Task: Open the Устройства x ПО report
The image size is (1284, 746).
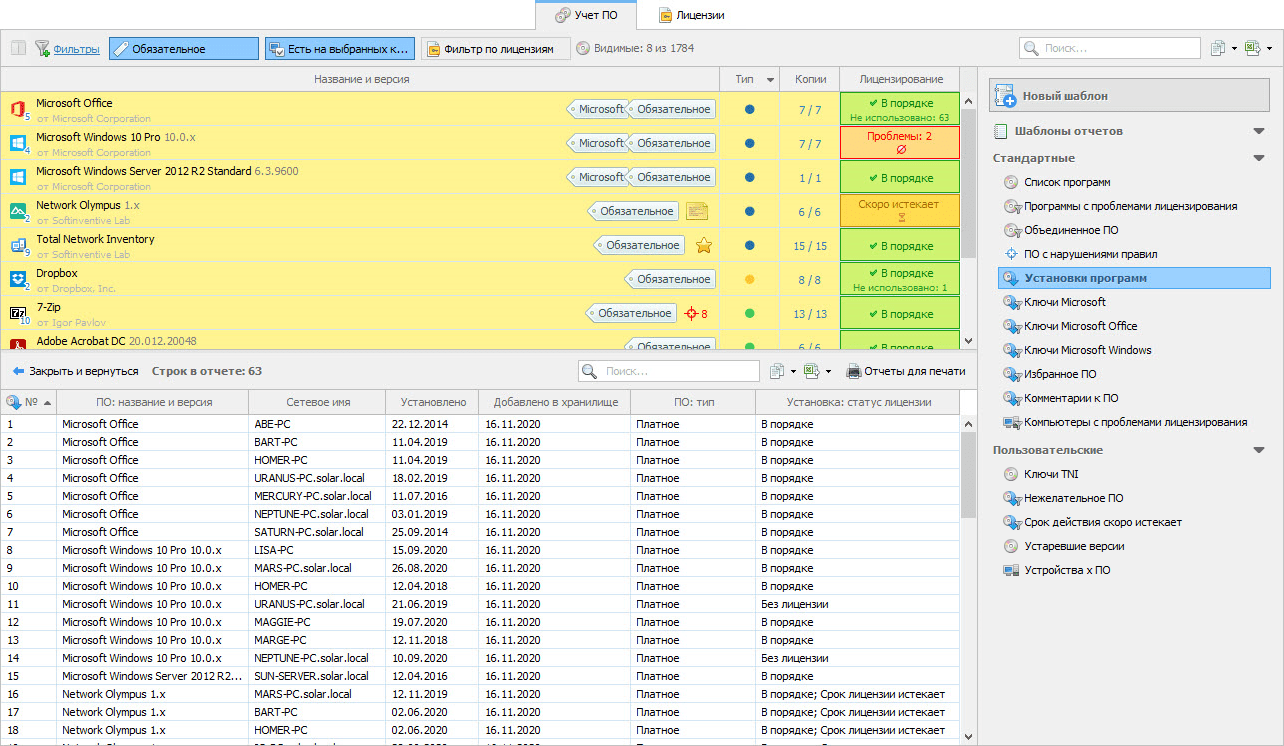Action: (1057, 570)
